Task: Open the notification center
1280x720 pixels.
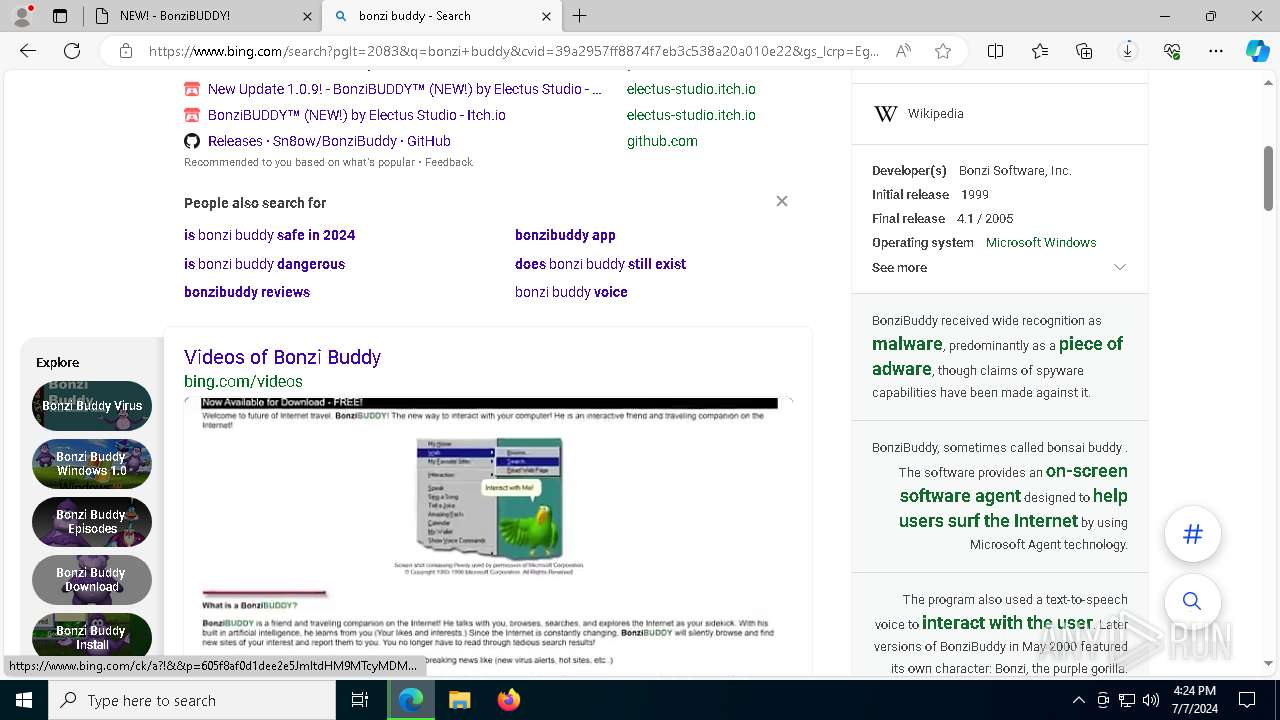Action: coord(1247,700)
